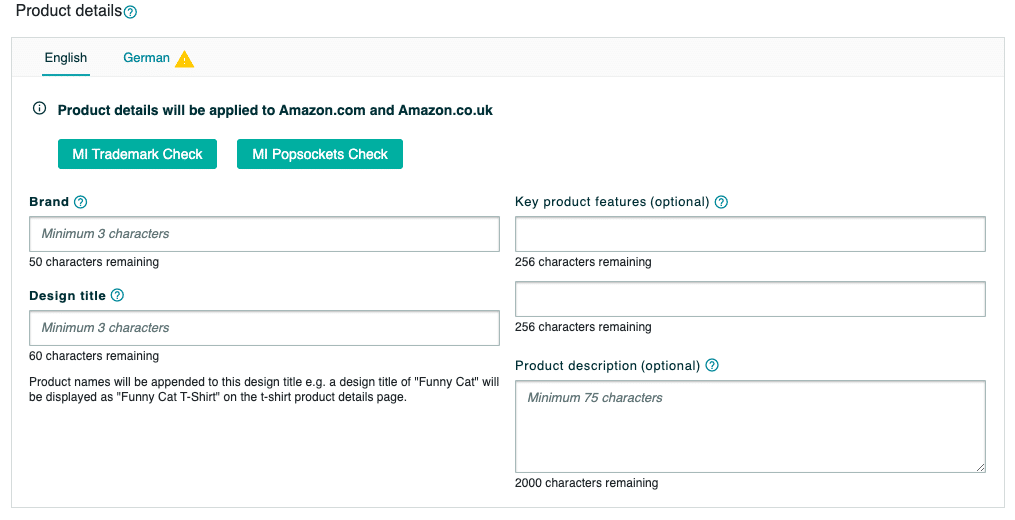Viewport: 1015px width, 520px height.
Task: Focus the first key product feature field
Action: 750,234
